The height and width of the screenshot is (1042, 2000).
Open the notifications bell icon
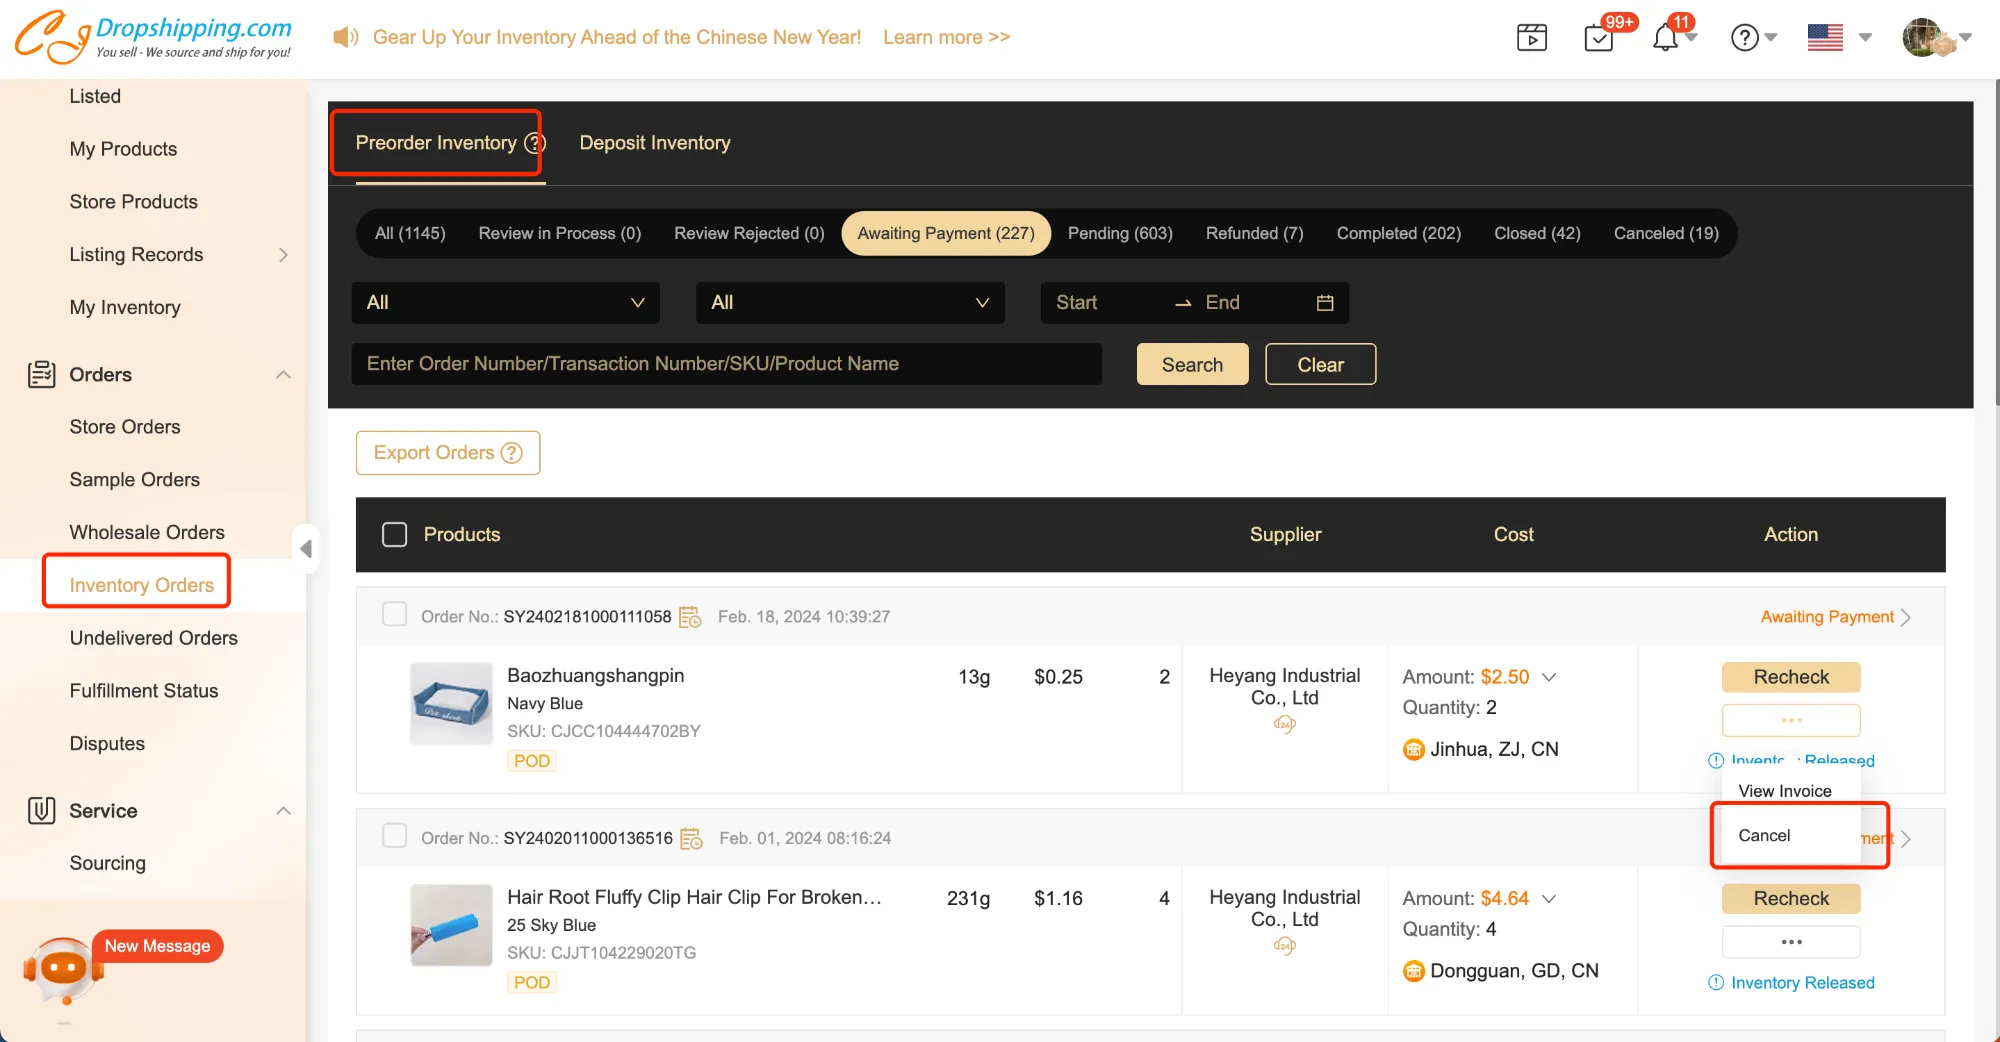point(1665,38)
